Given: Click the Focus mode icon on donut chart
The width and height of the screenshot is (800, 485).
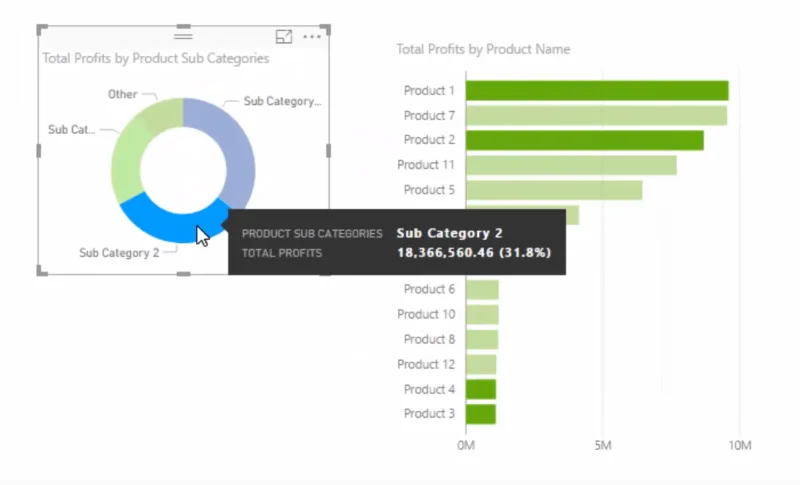Looking at the screenshot, I should [x=284, y=37].
